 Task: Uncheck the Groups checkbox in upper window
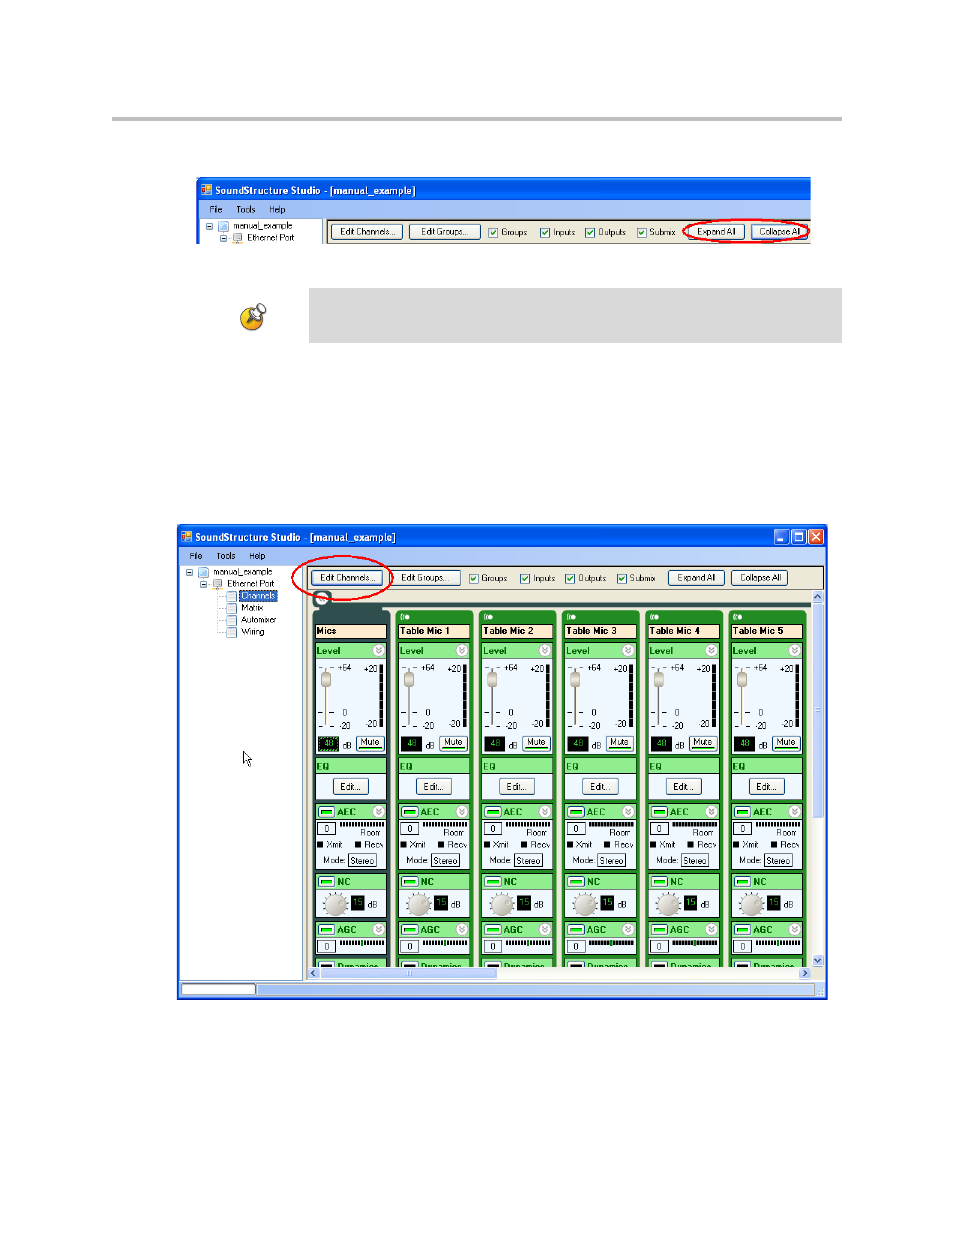coord(493,233)
